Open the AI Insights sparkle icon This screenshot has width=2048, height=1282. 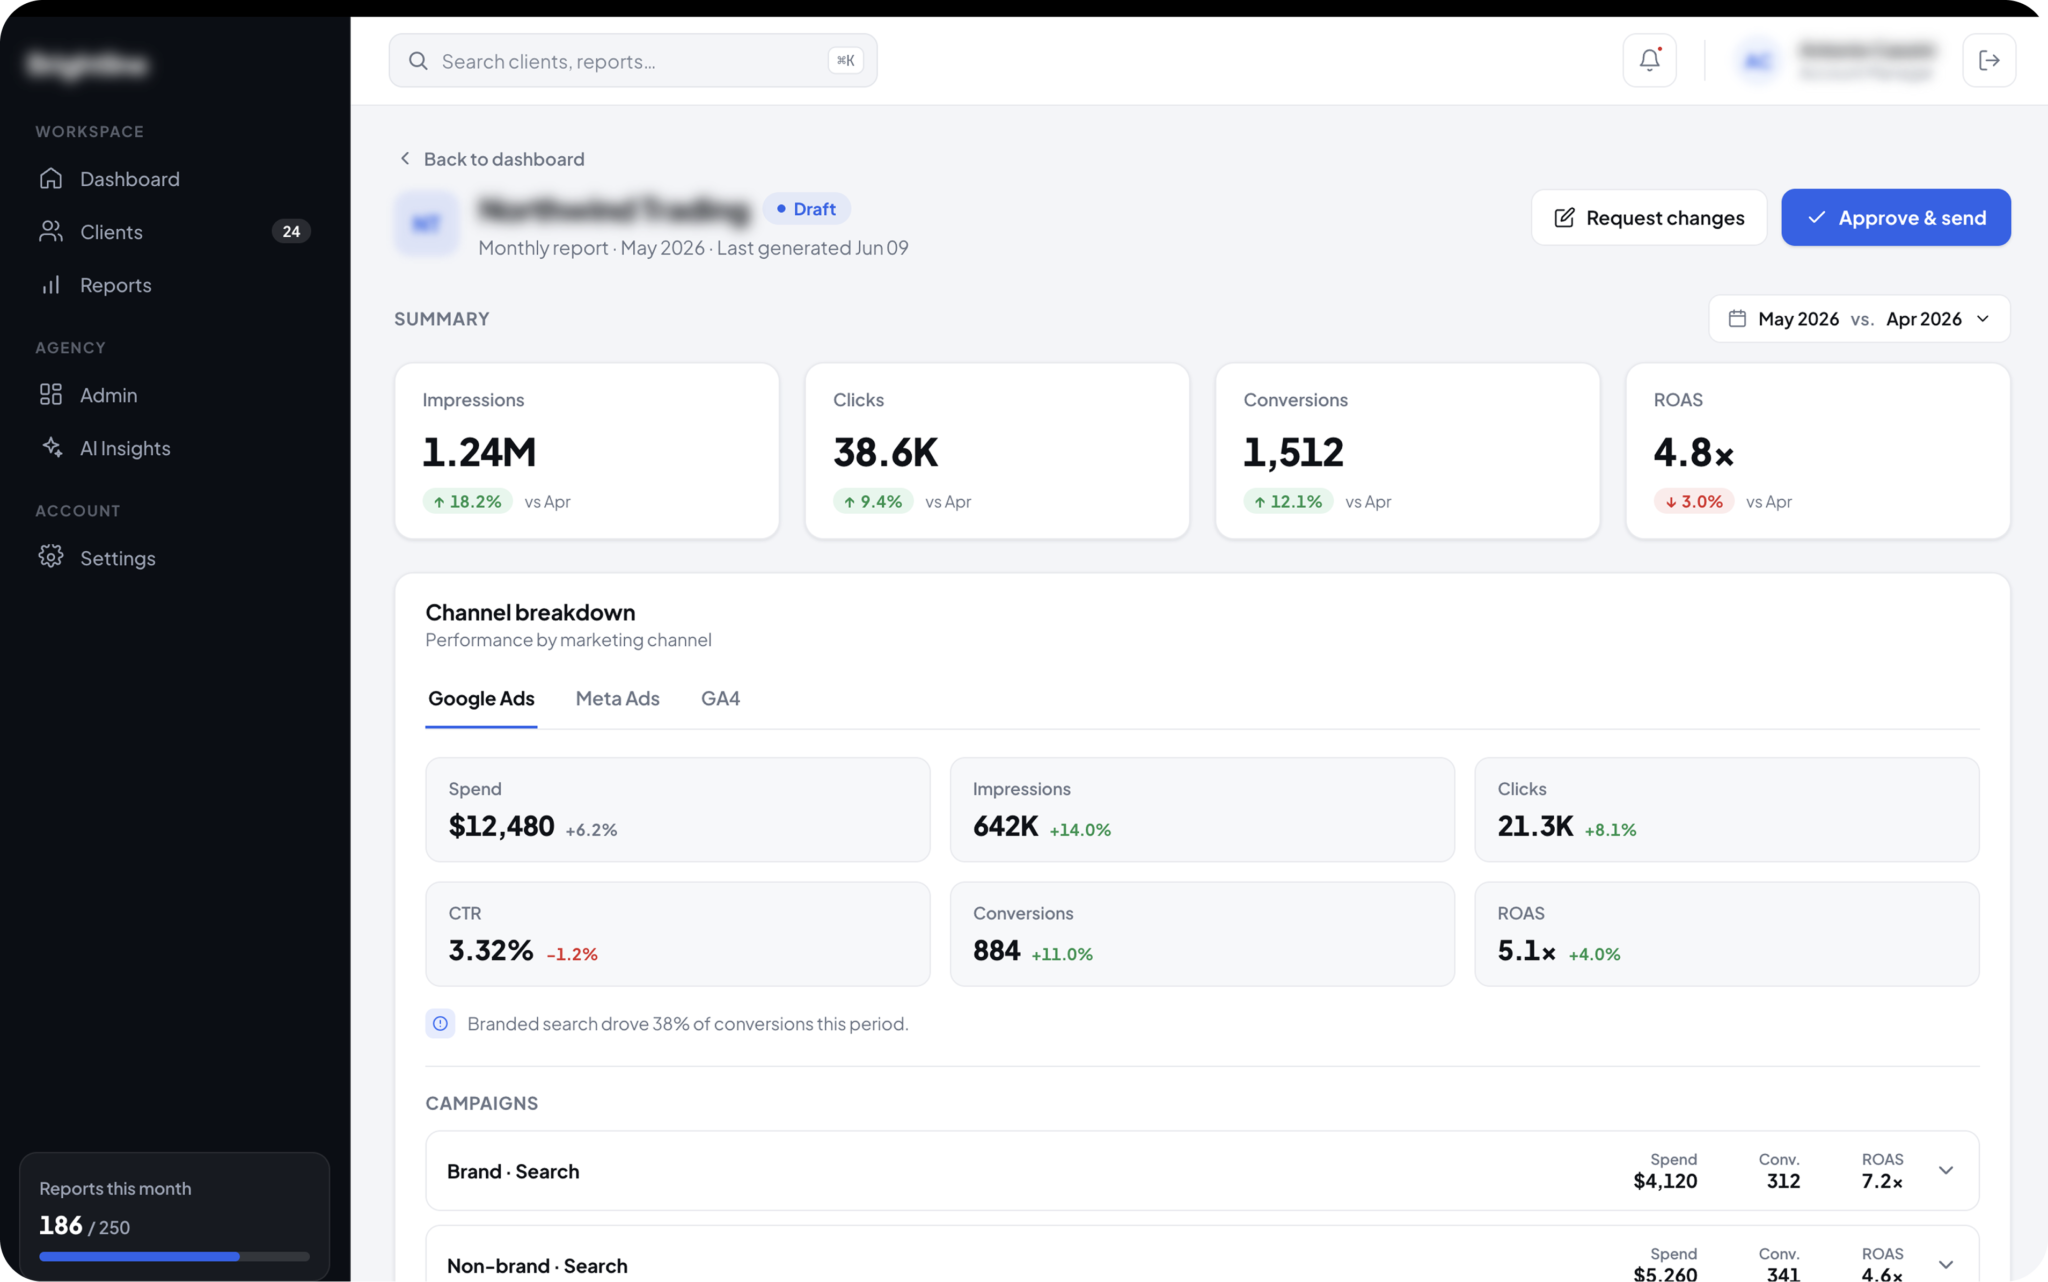coord(51,447)
